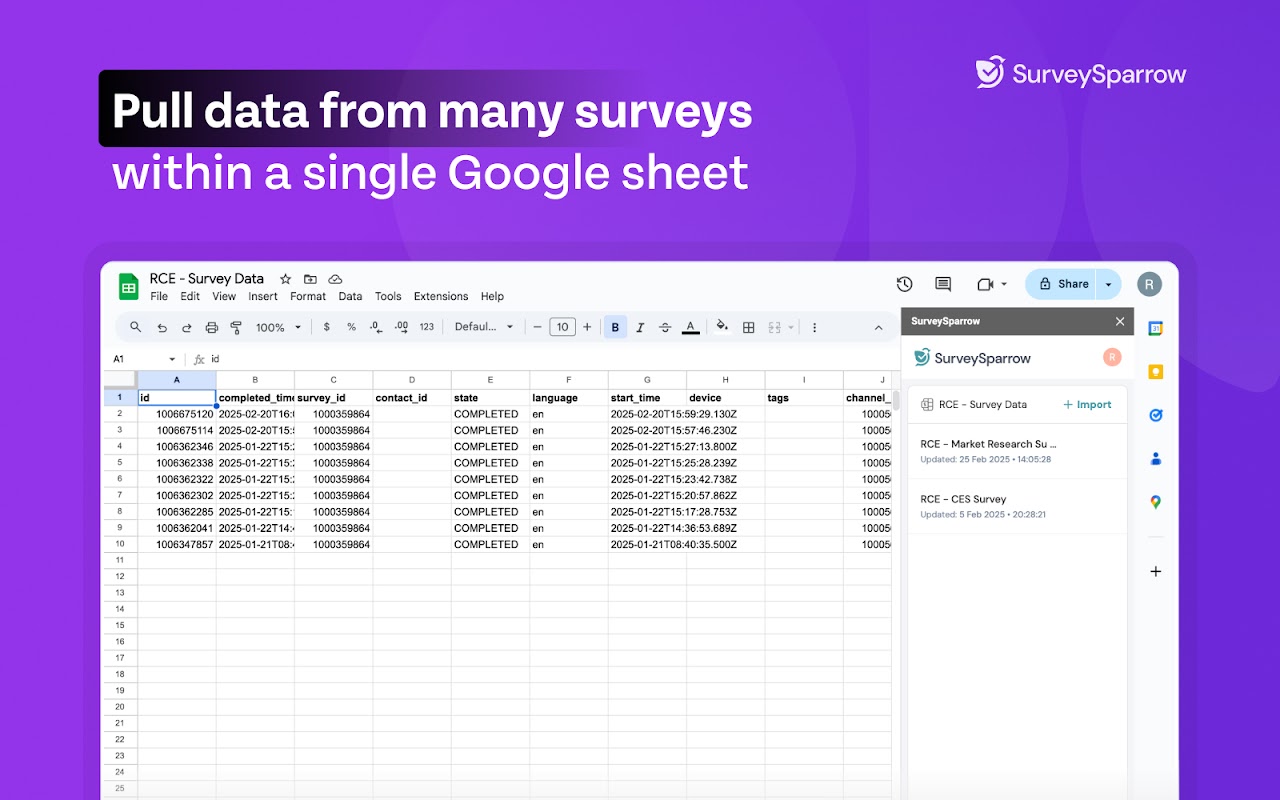
Task: Open Google Calendar from the side panel
Action: pyautogui.click(x=1156, y=328)
